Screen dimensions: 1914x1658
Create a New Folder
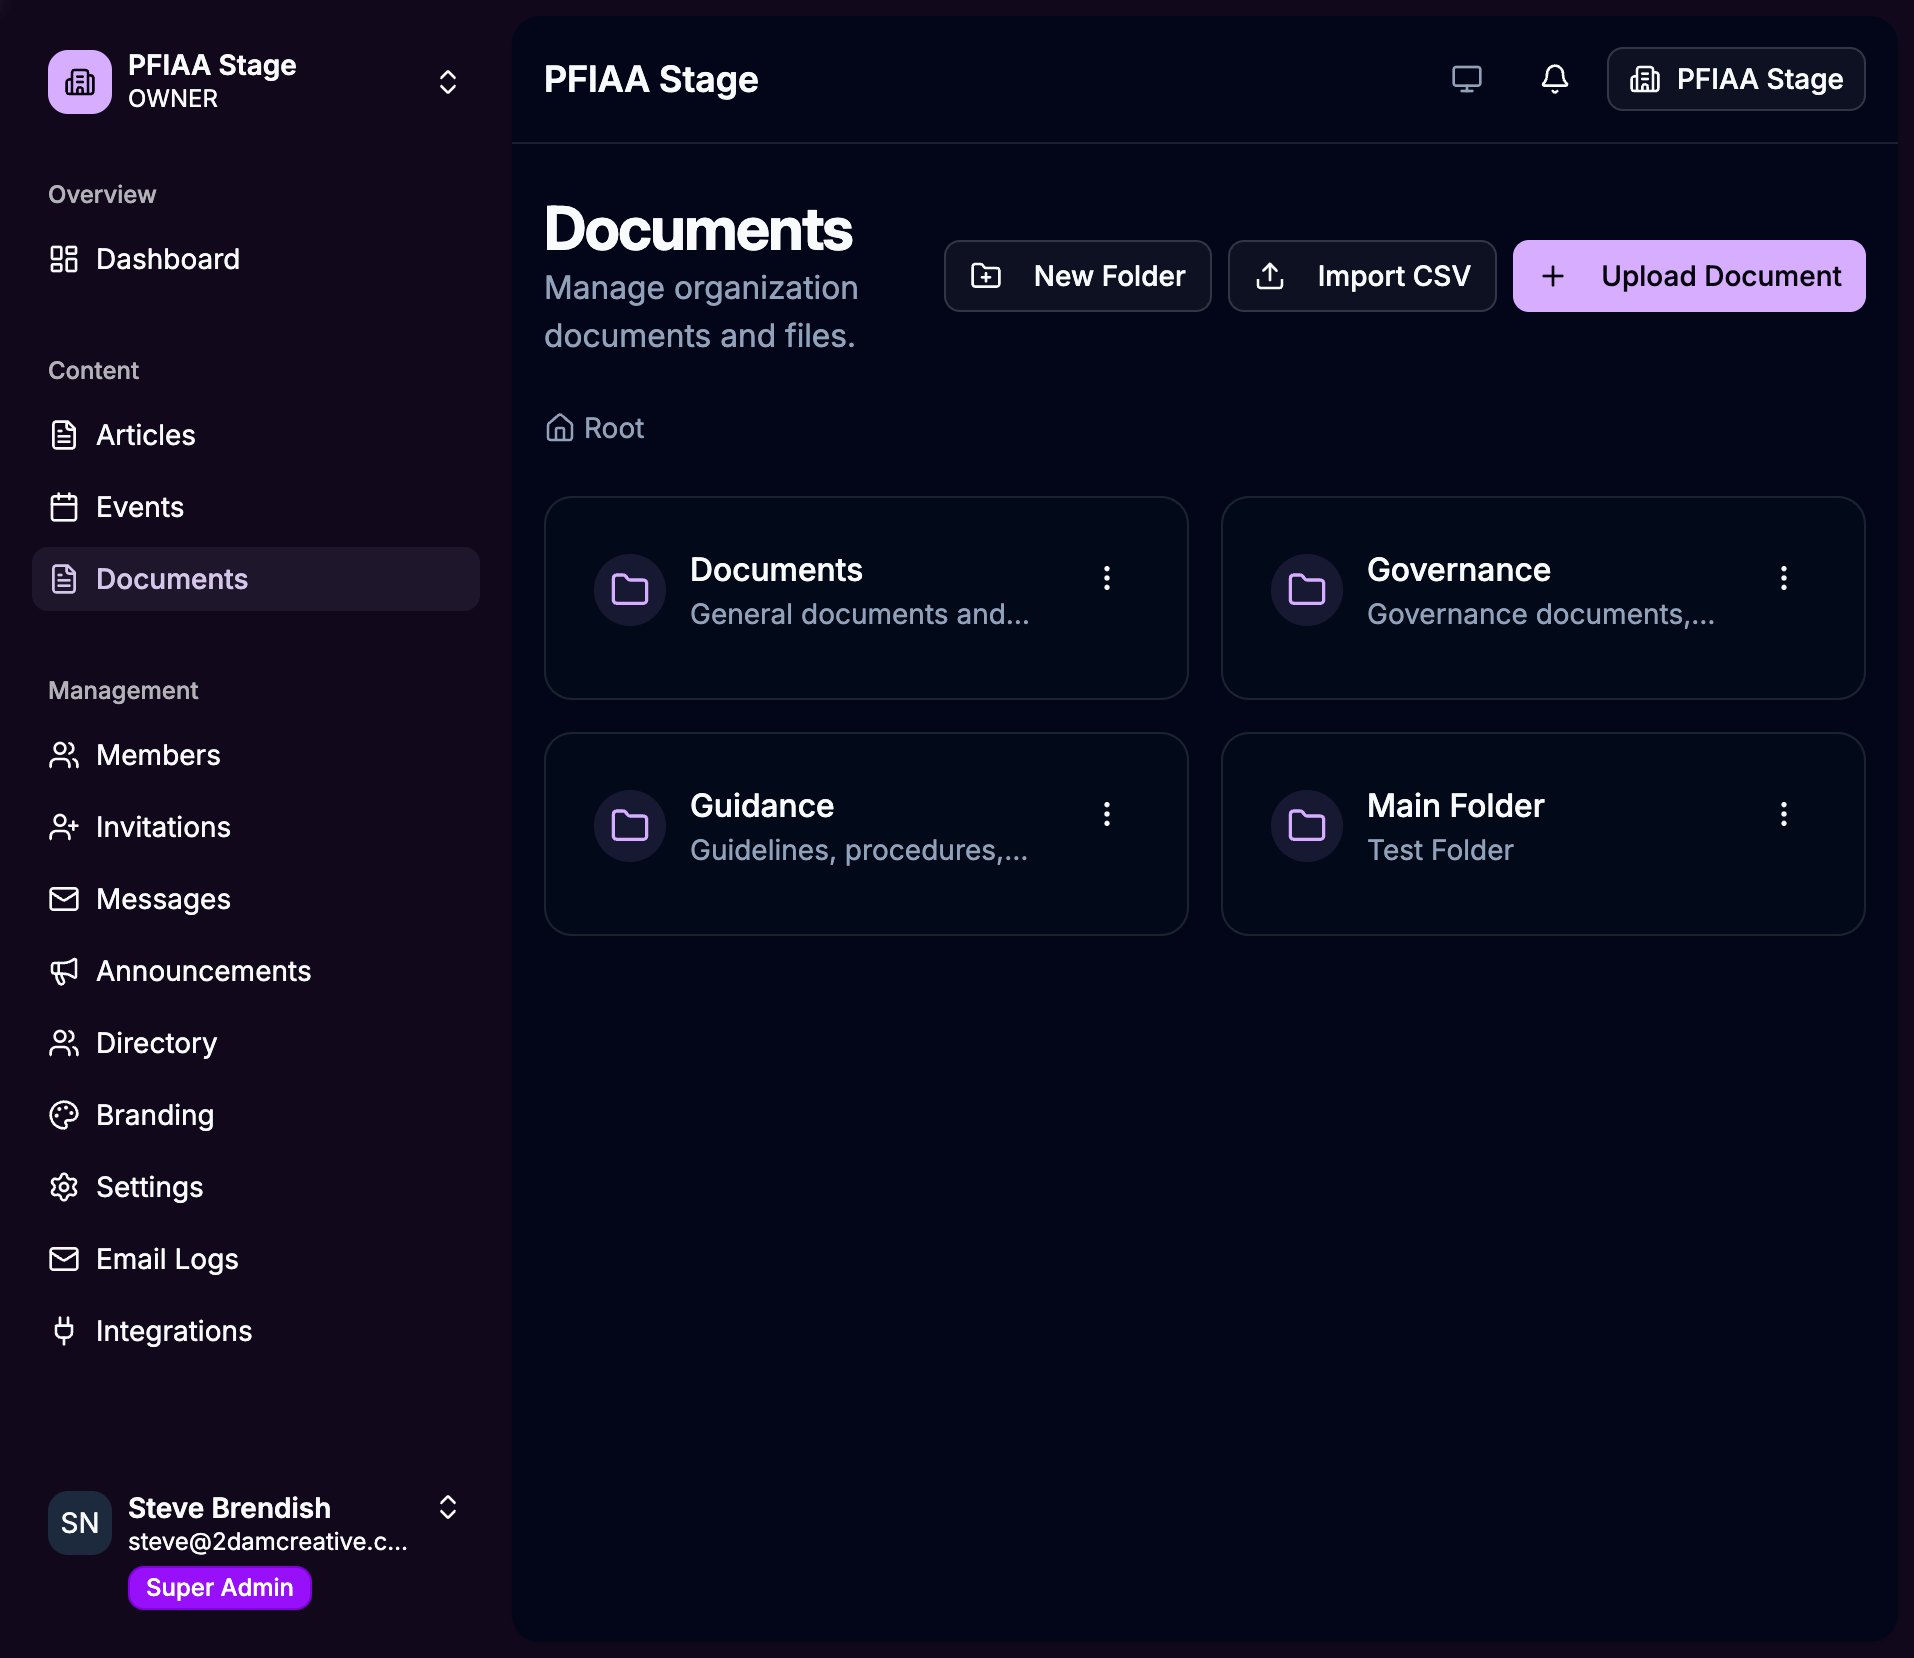(x=1078, y=276)
